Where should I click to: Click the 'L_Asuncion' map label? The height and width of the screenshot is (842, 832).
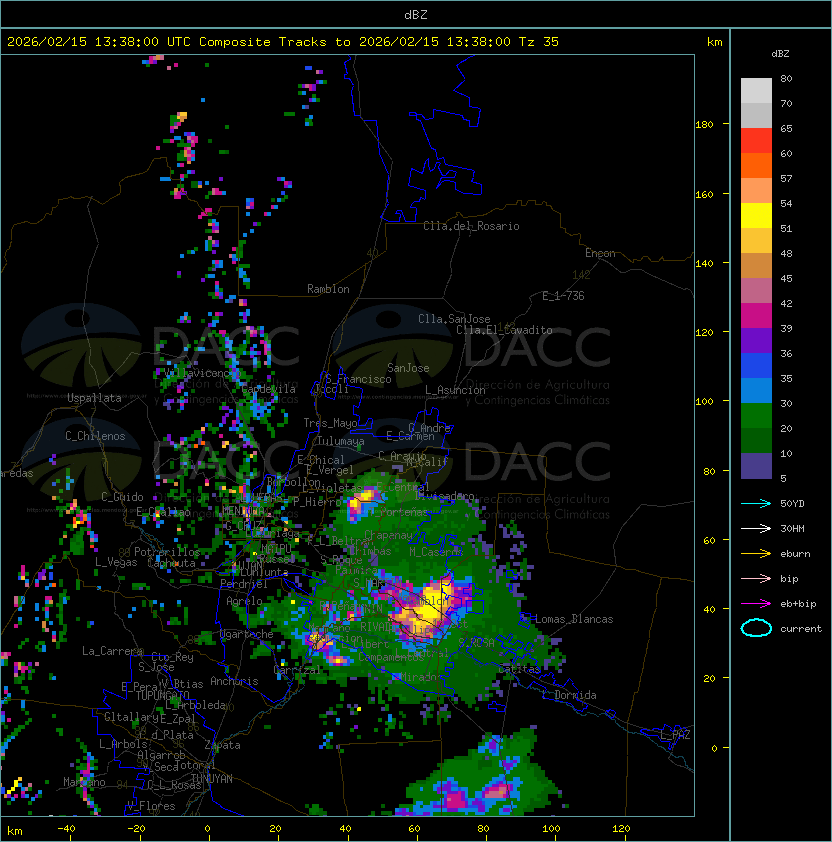point(455,390)
